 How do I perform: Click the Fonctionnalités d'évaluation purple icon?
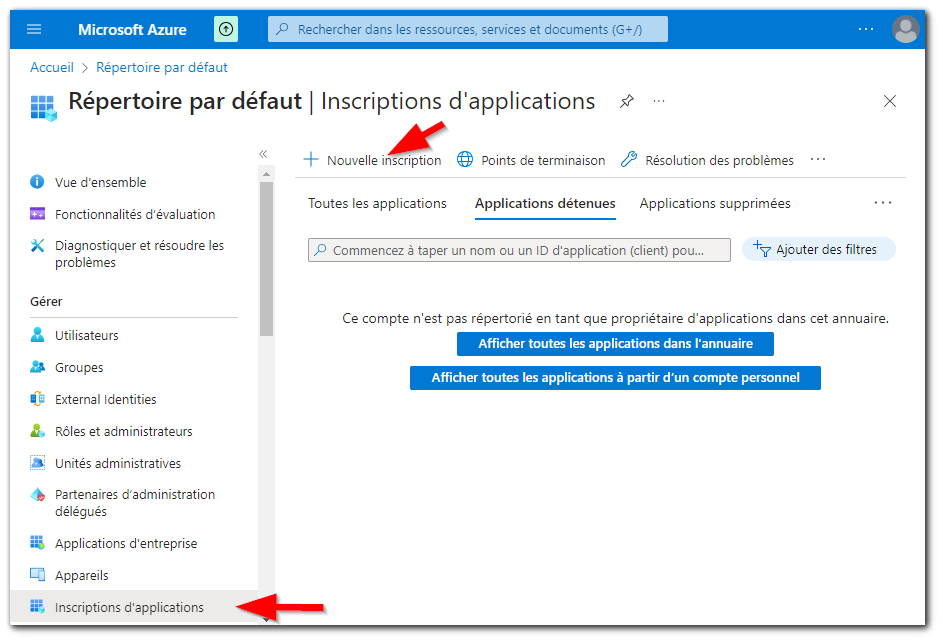click(37, 214)
